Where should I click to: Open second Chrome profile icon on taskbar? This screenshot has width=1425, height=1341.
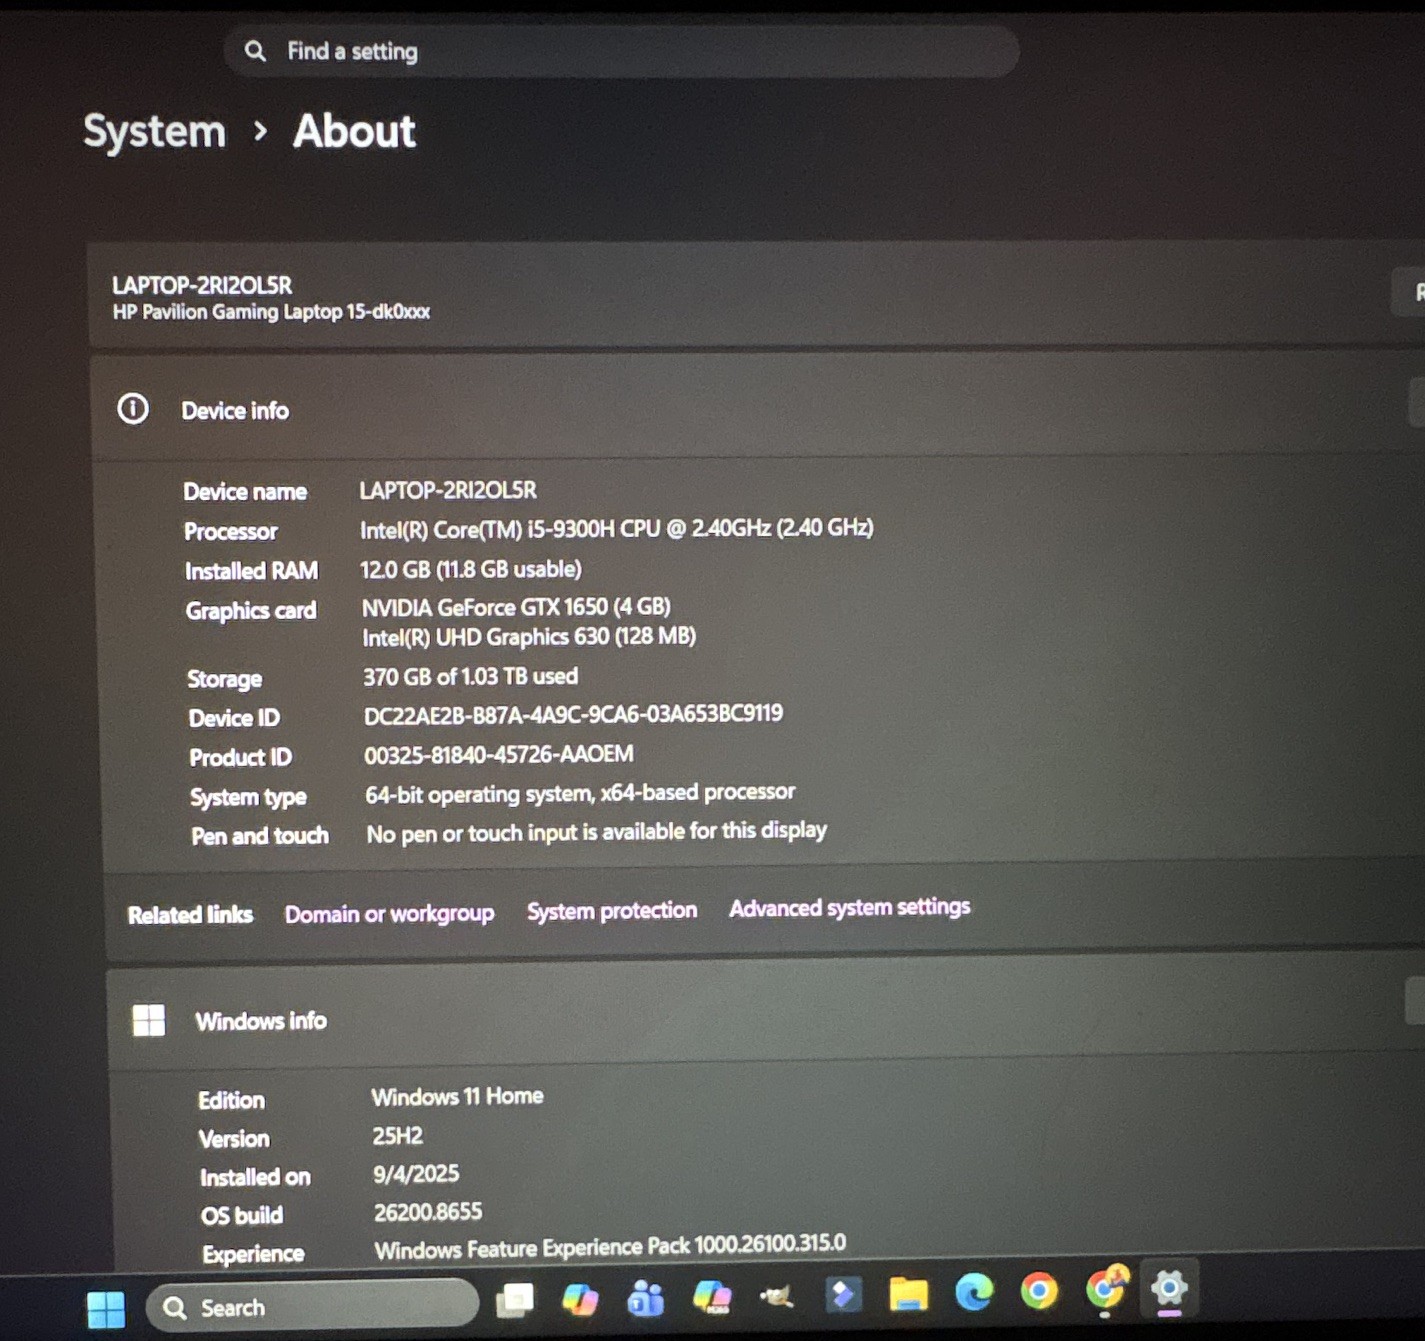click(x=1106, y=1289)
